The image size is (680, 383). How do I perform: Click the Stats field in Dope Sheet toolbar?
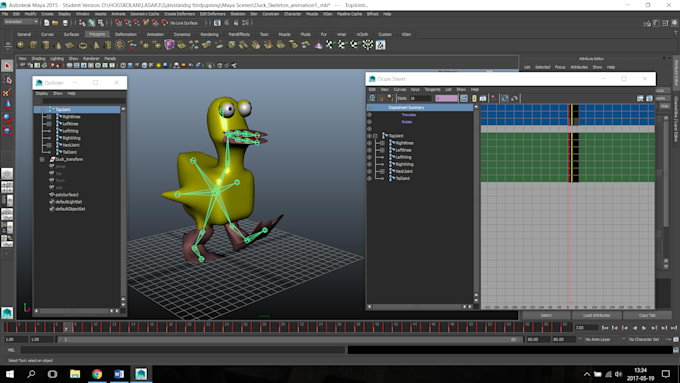pyautogui.click(x=421, y=98)
